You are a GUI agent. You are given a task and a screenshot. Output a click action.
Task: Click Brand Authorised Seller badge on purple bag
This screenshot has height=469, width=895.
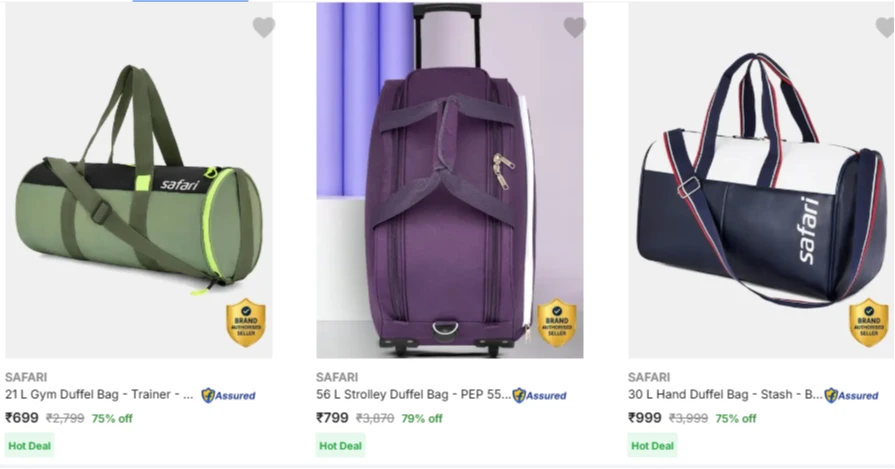[x=557, y=322]
